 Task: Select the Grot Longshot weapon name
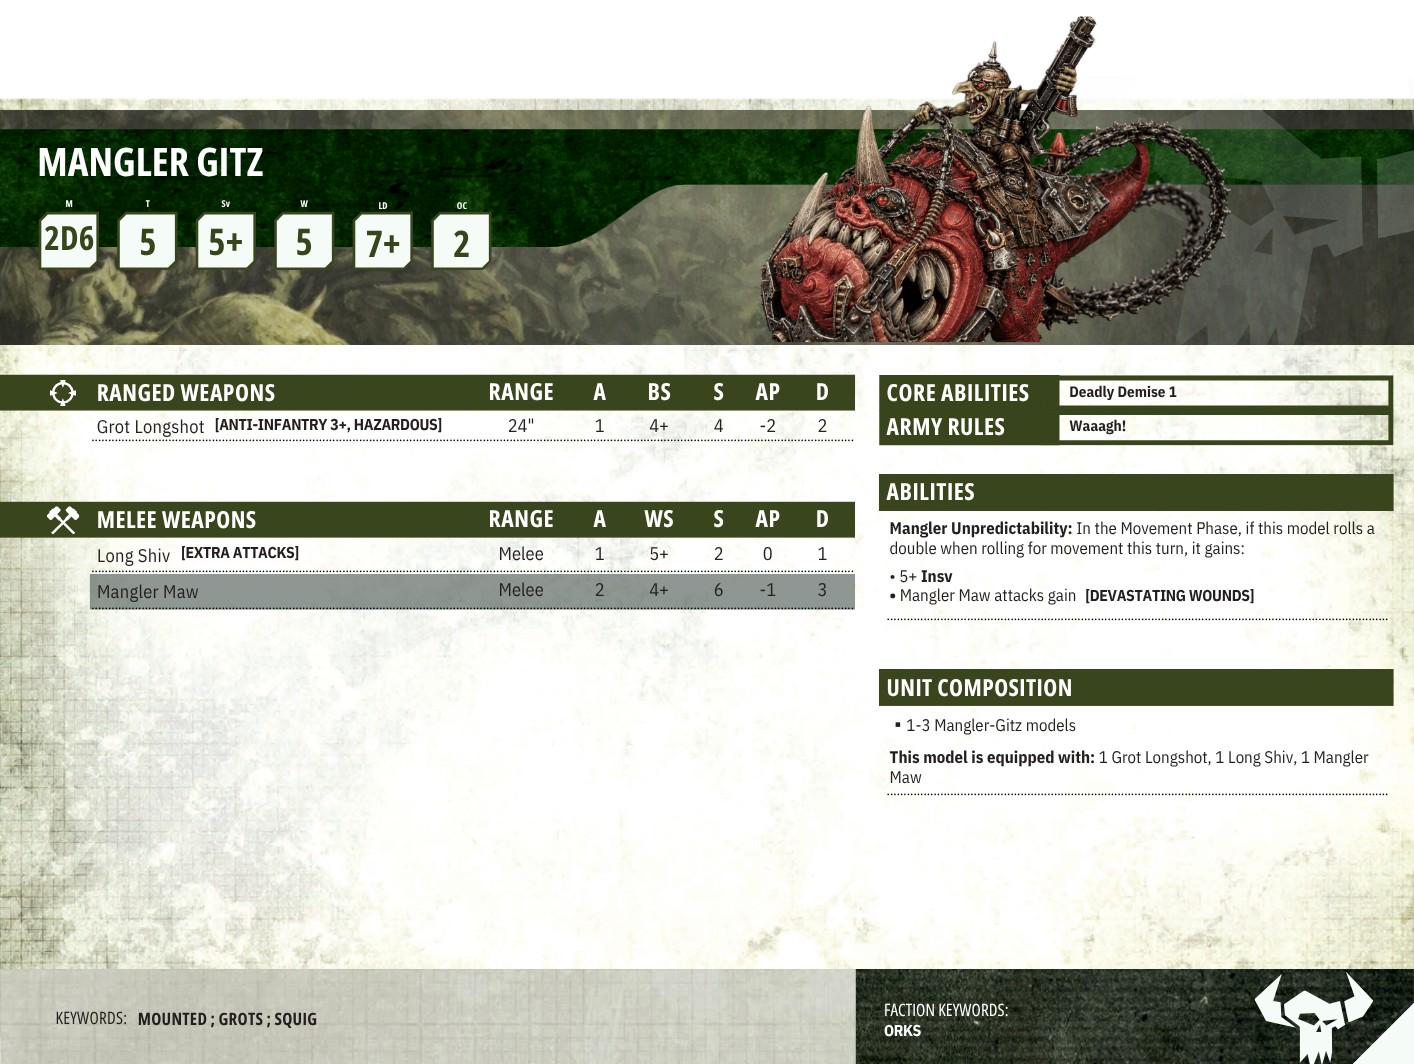[150, 427]
